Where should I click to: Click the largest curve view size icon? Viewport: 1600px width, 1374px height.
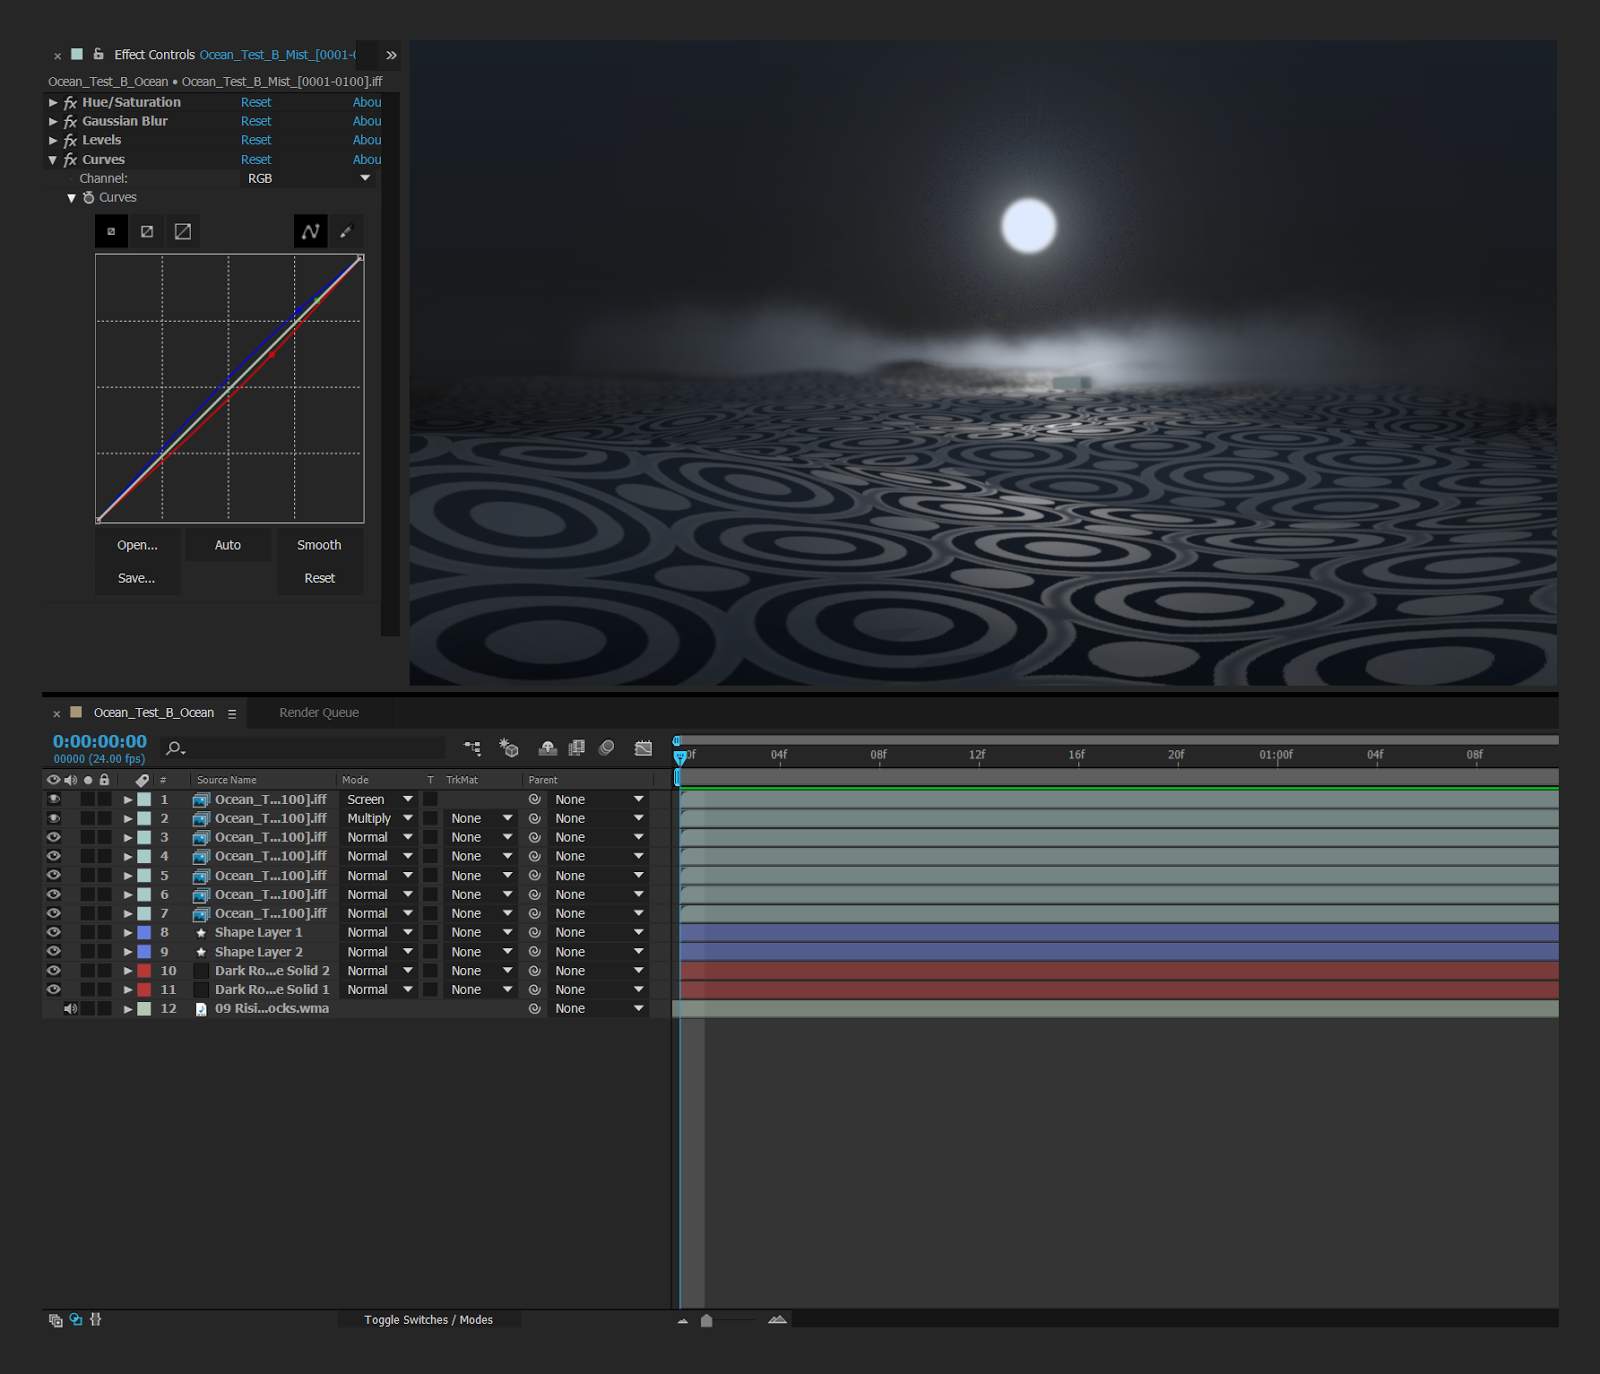182,231
